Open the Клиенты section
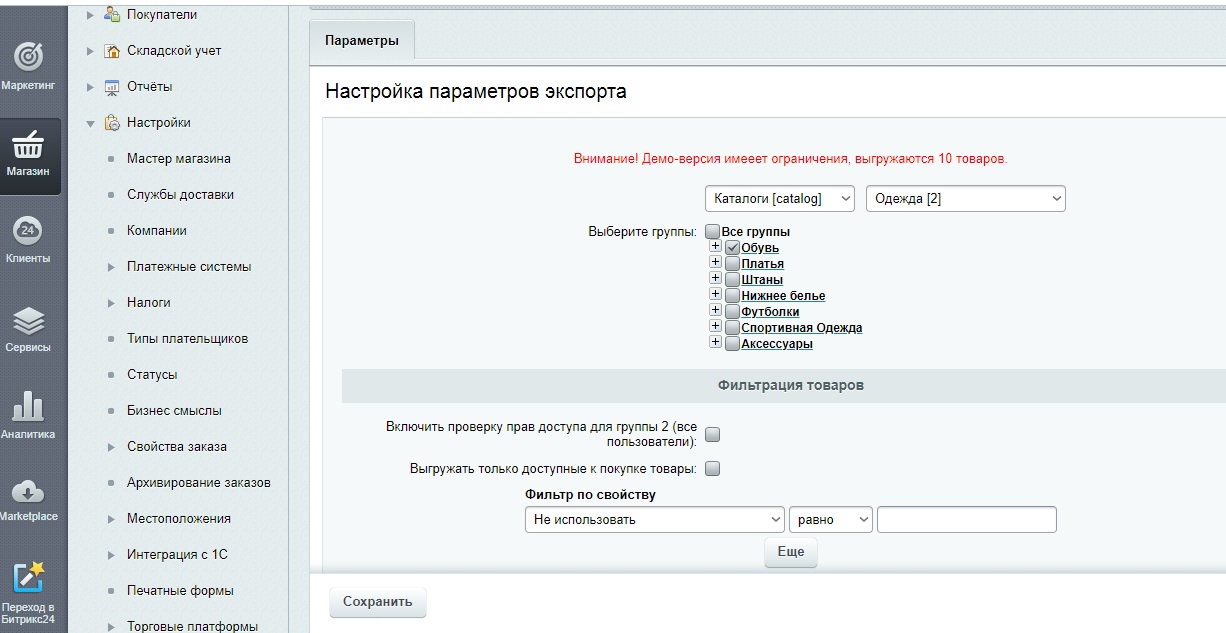 pyautogui.click(x=32, y=238)
